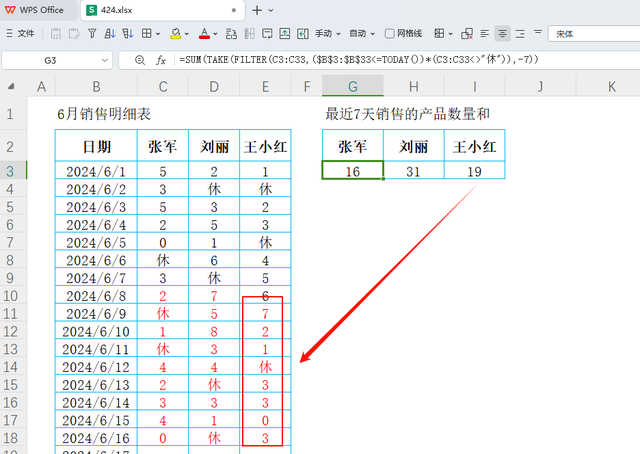This screenshot has height=454, width=640.
Task: Align text left
Action: [484, 33]
